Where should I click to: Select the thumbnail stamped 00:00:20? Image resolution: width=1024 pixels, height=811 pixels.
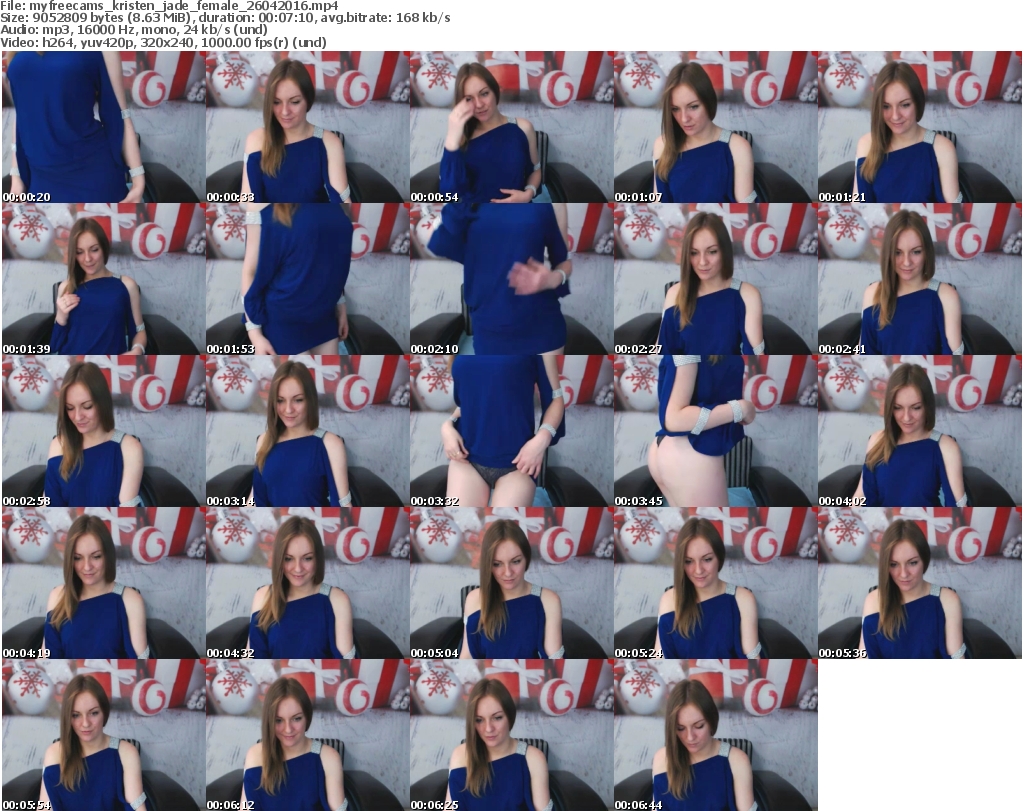[104, 127]
